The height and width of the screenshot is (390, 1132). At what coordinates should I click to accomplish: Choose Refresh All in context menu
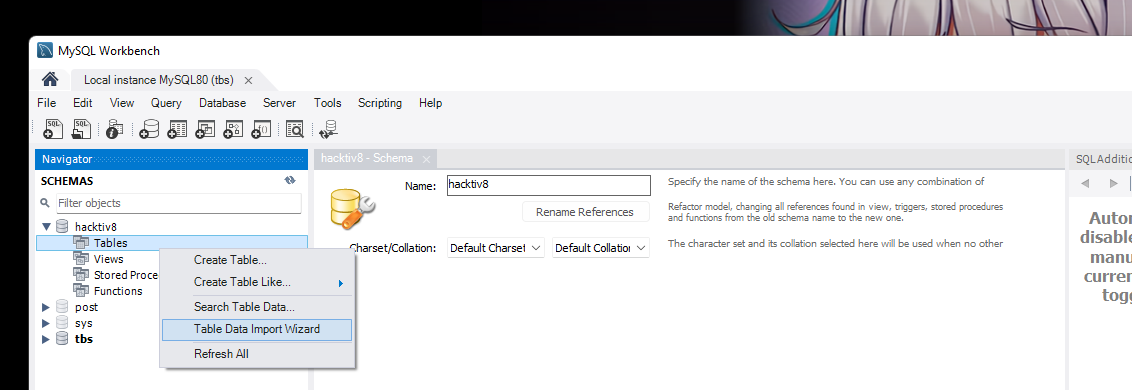[257, 354]
